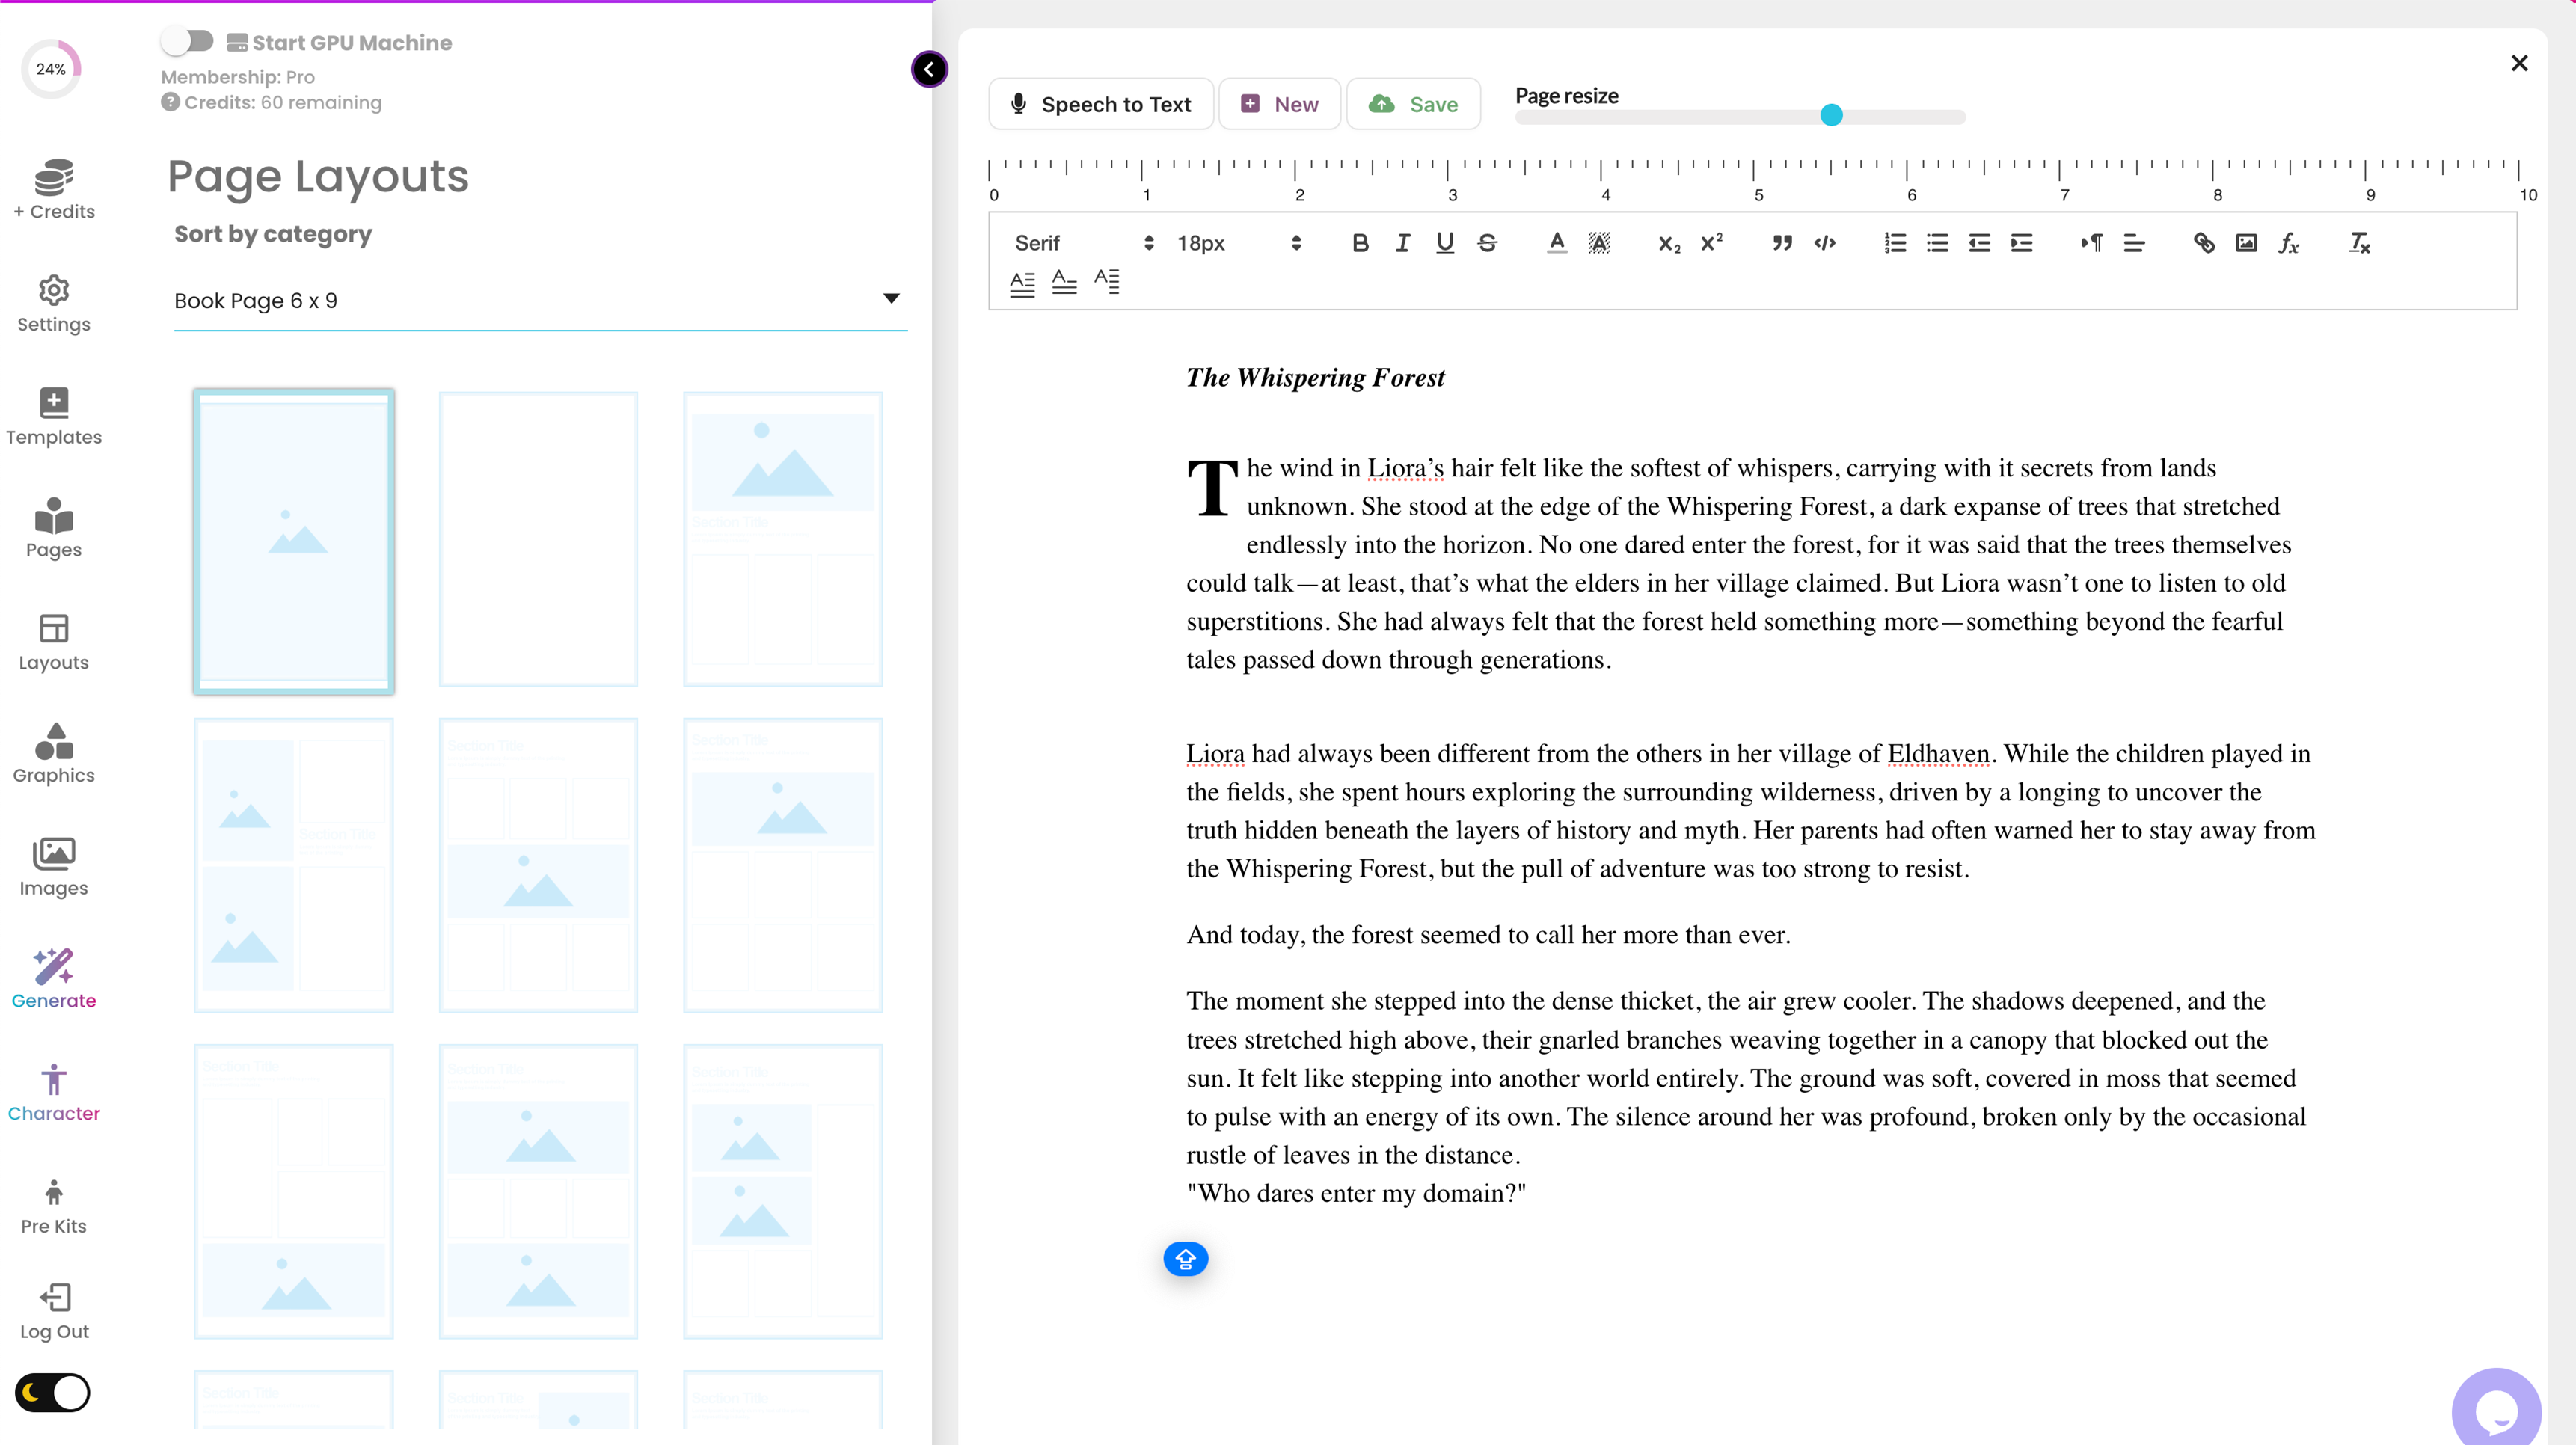Open the Generate tool
The height and width of the screenshot is (1445, 2576).
tap(54, 980)
